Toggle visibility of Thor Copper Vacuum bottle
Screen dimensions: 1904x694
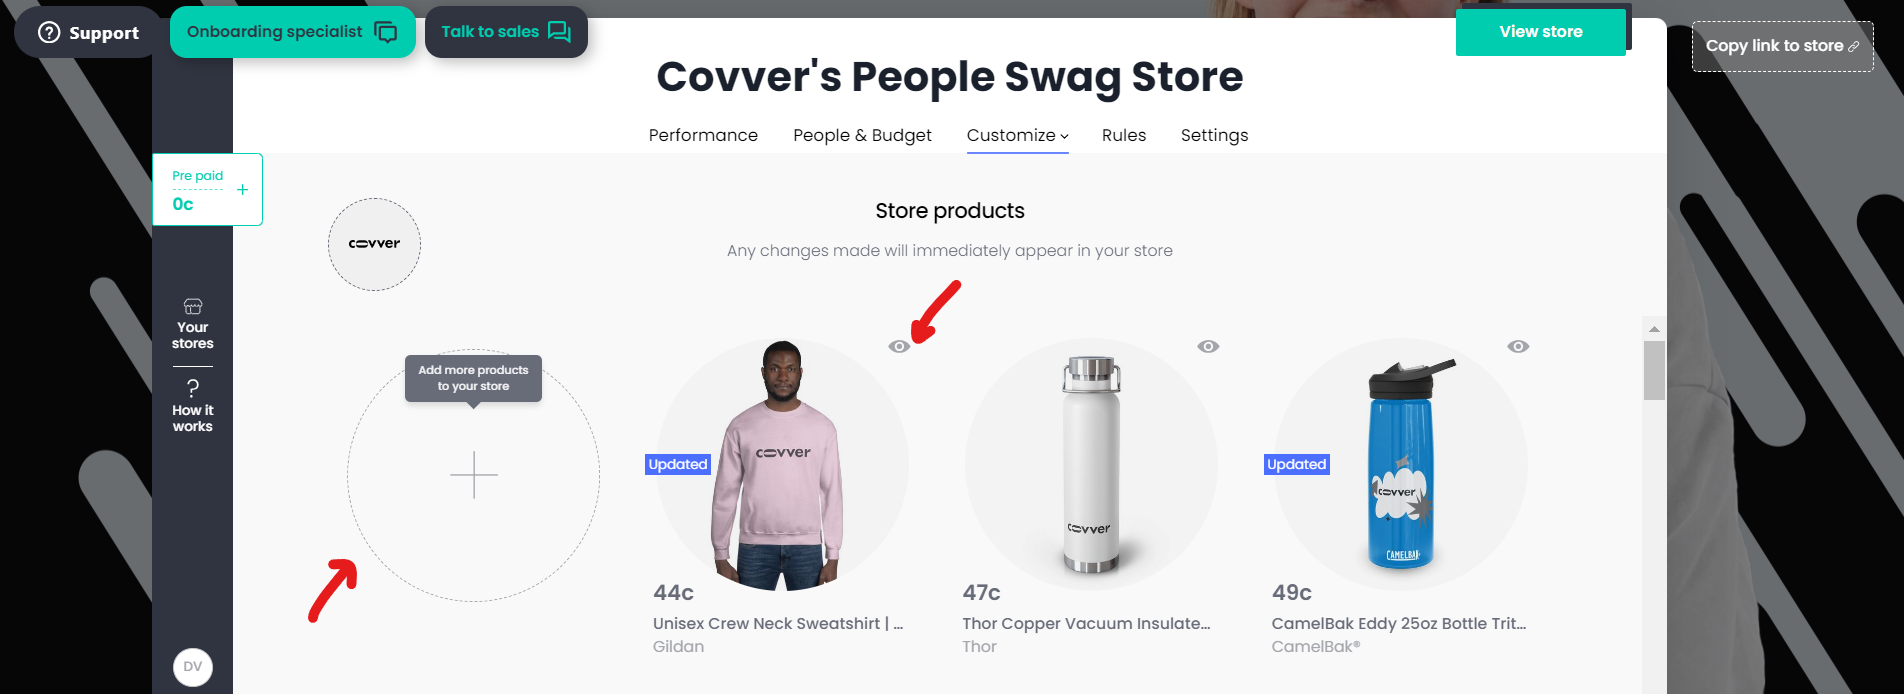(1208, 346)
